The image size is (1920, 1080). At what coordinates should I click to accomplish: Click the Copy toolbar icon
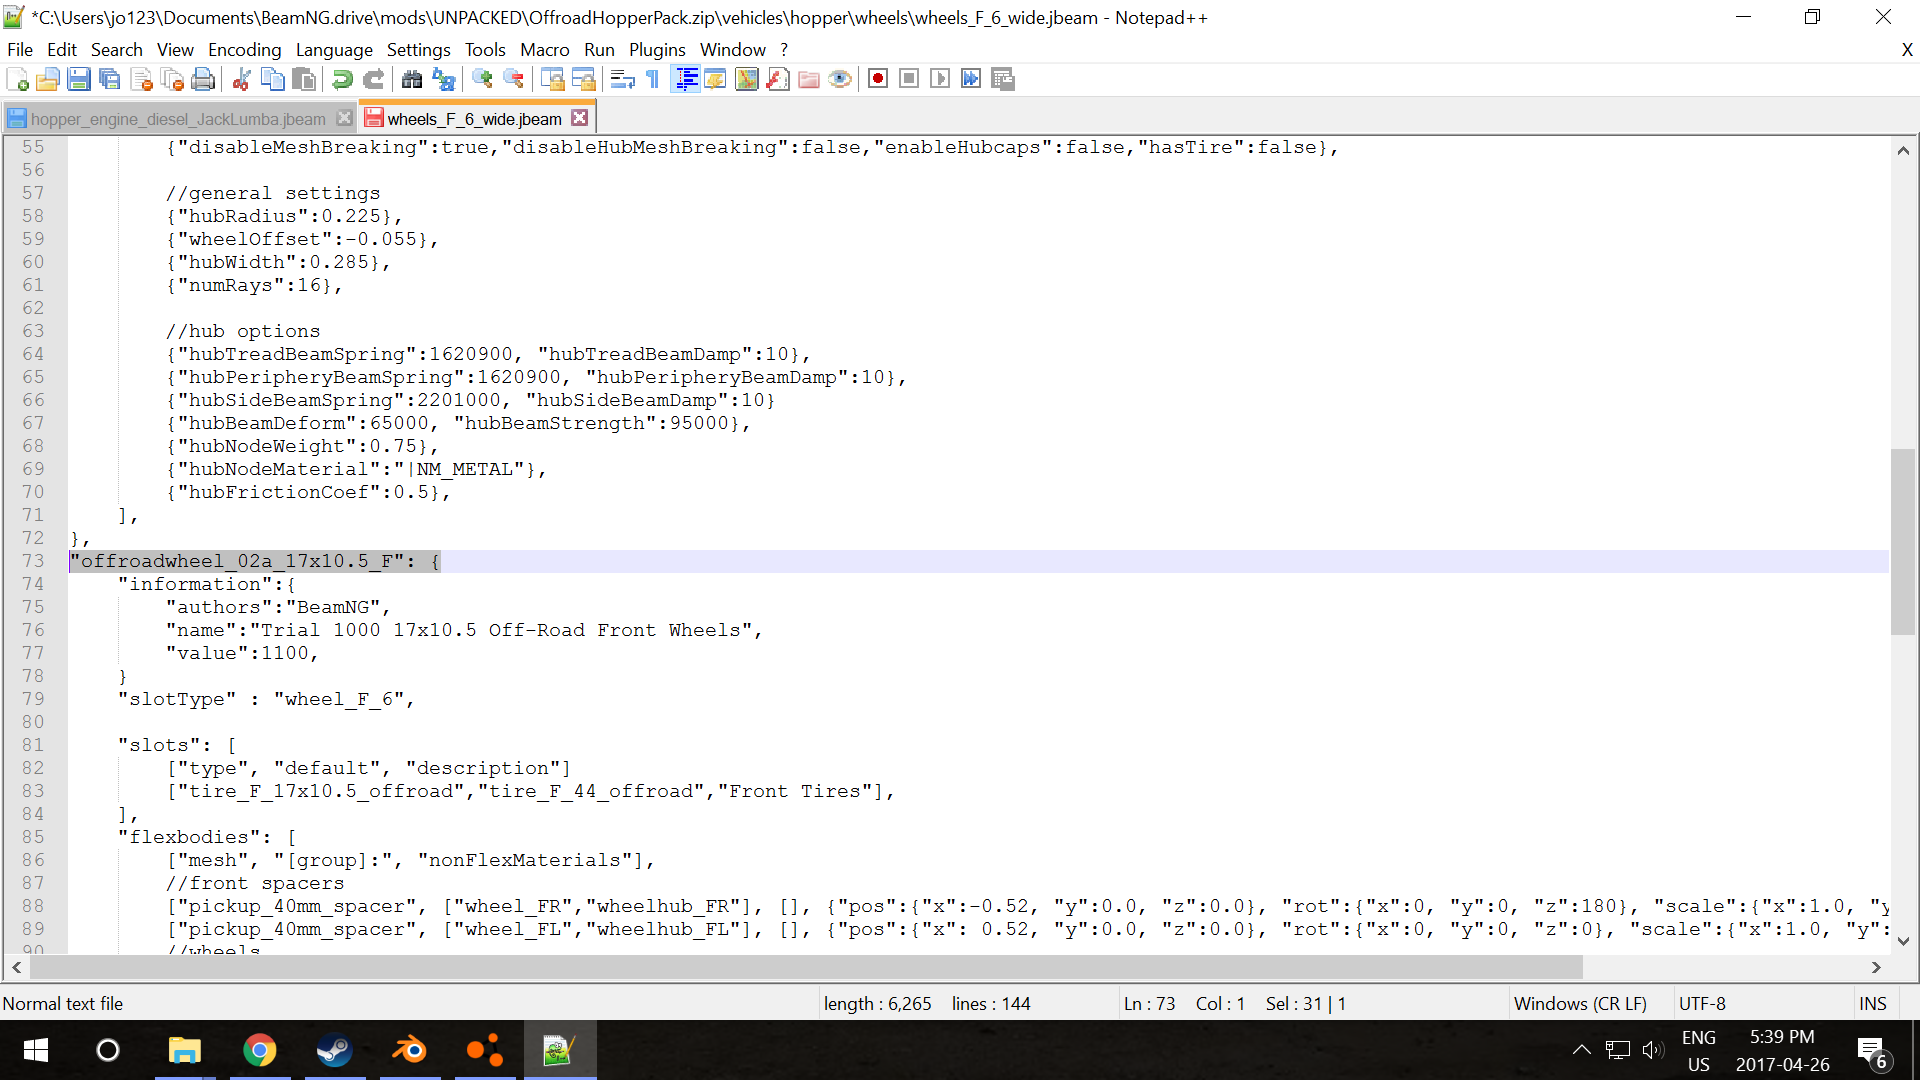pos(272,79)
